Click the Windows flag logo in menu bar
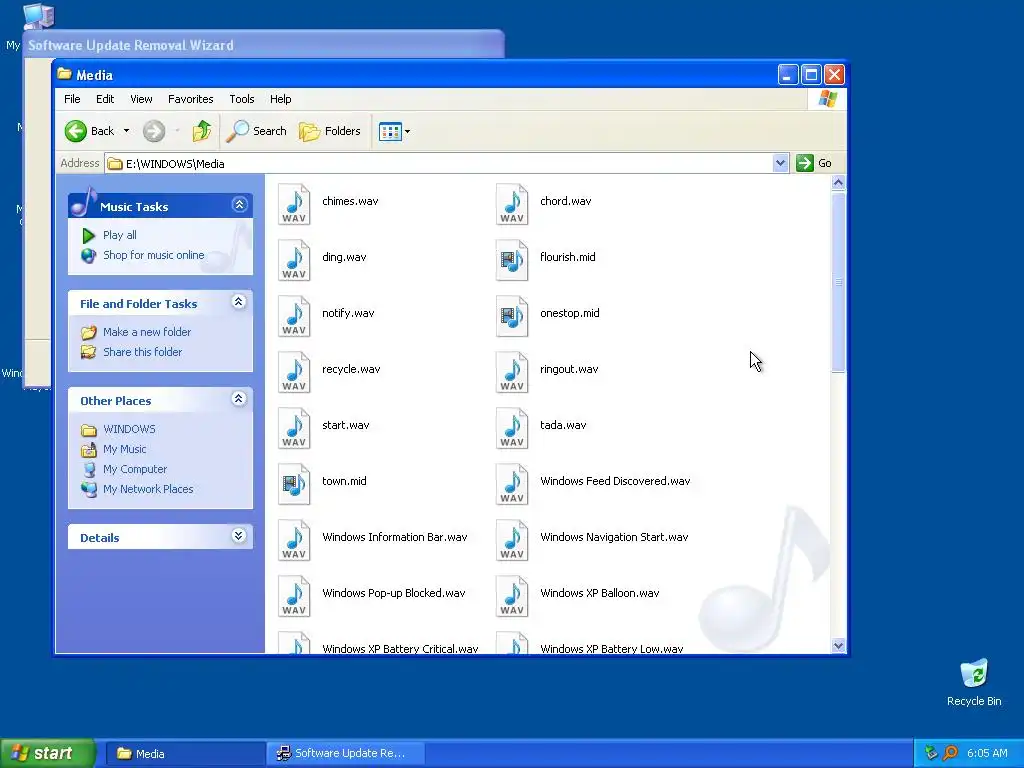Screen dimensions: 1024x768 (x=827, y=99)
